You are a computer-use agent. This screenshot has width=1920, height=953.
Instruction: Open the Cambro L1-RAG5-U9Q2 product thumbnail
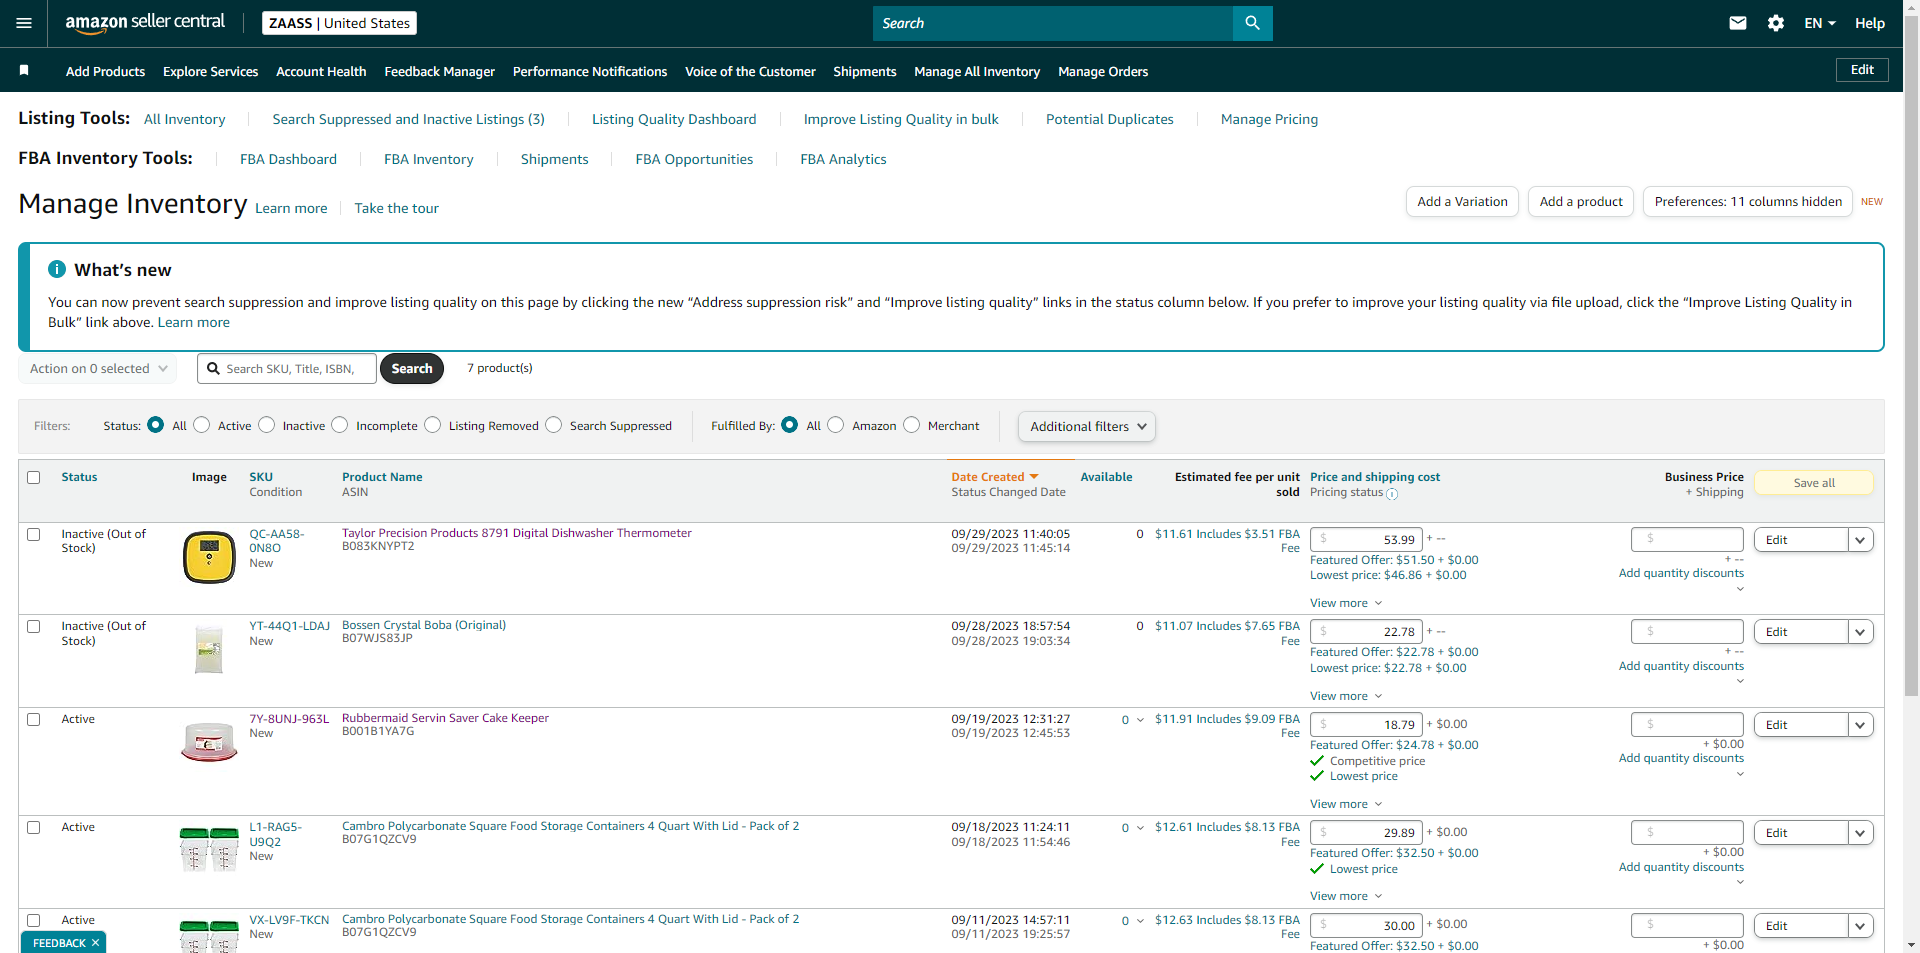tap(209, 849)
